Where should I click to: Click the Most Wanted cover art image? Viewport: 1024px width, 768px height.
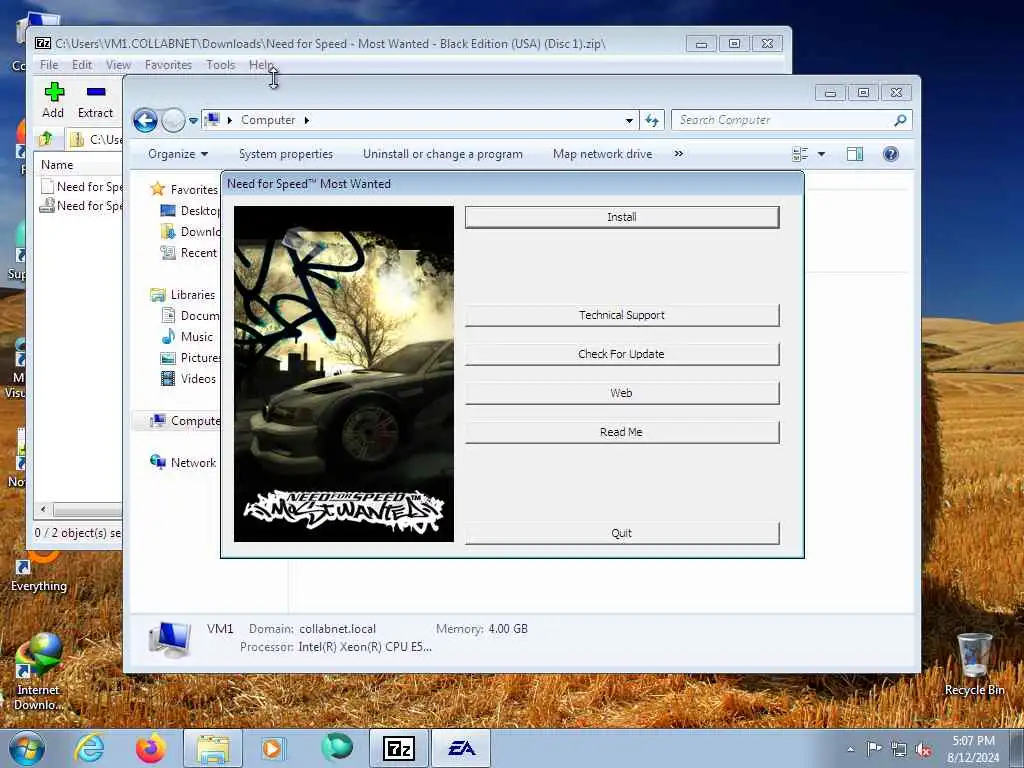pyautogui.click(x=344, y=374)
